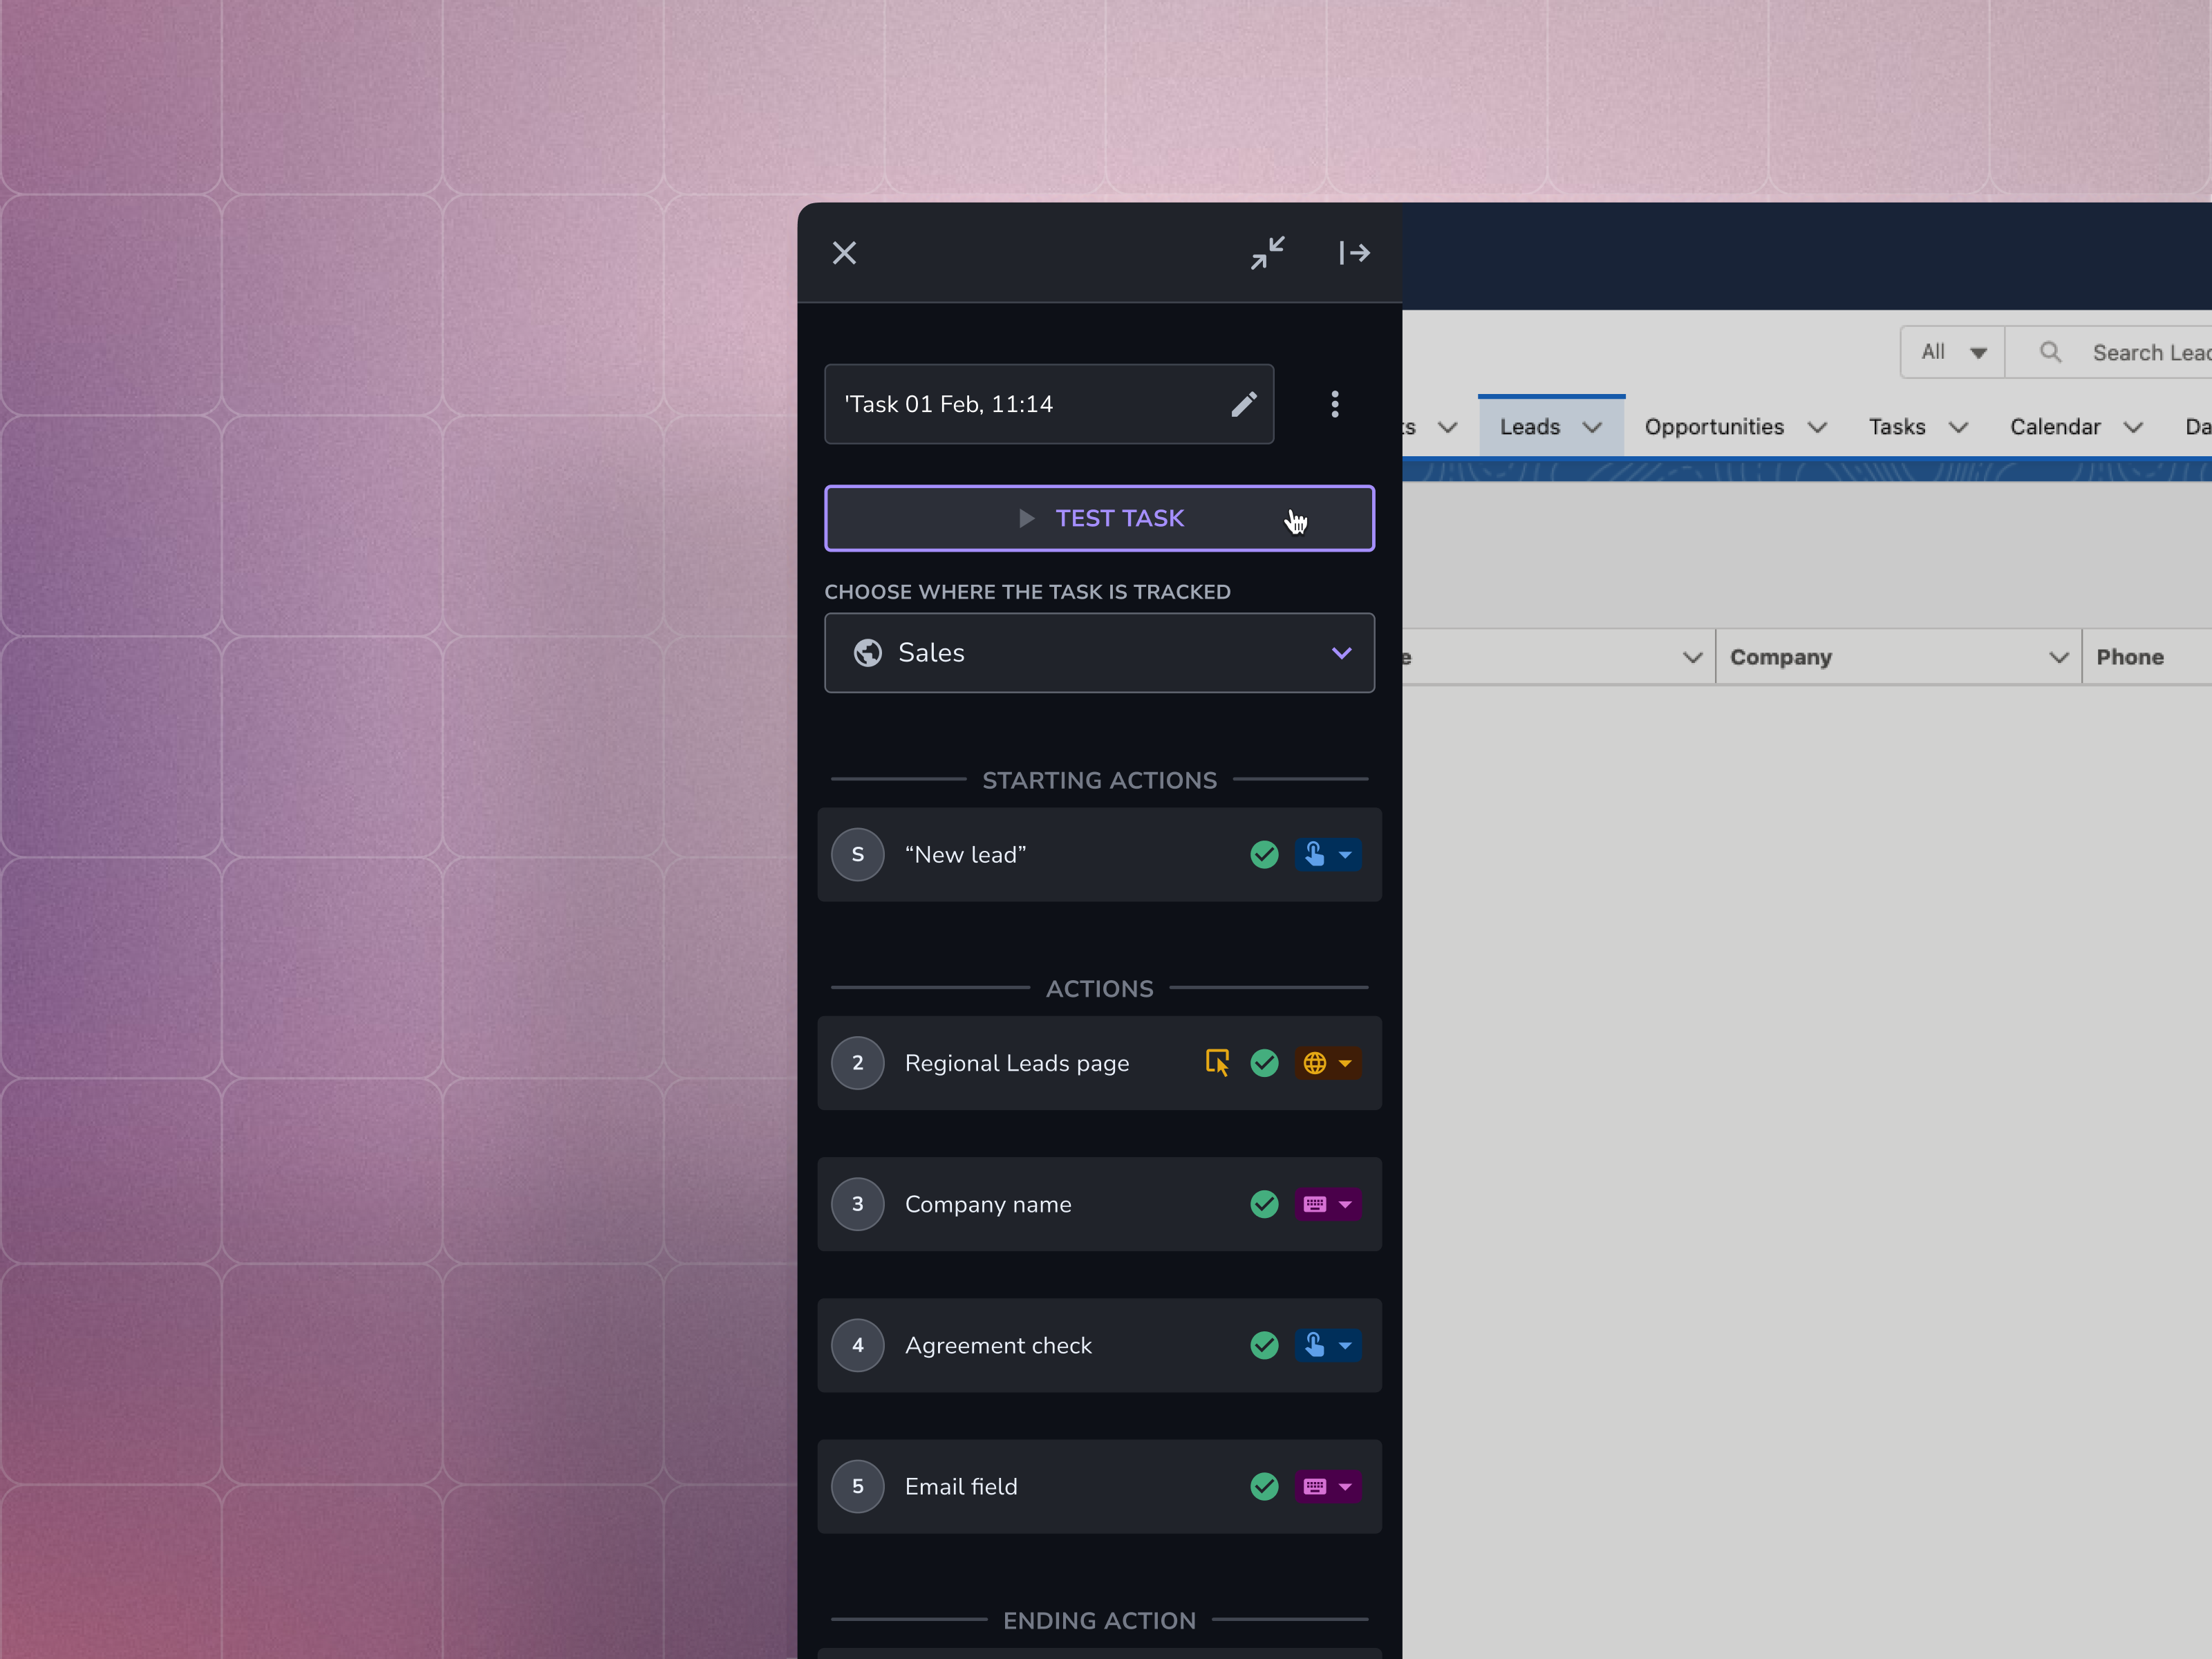
Task: Open the Opportunities tab
Action: tap(1714, 427)
